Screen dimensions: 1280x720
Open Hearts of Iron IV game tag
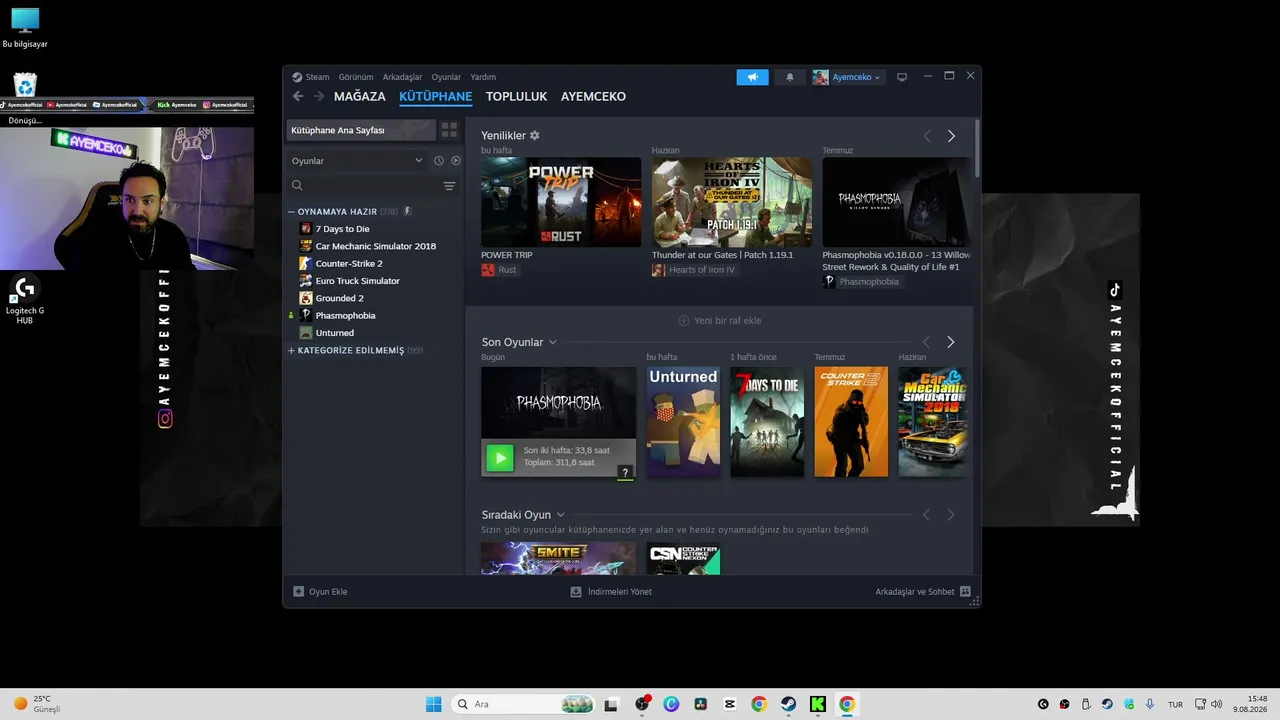click(694, 270)
